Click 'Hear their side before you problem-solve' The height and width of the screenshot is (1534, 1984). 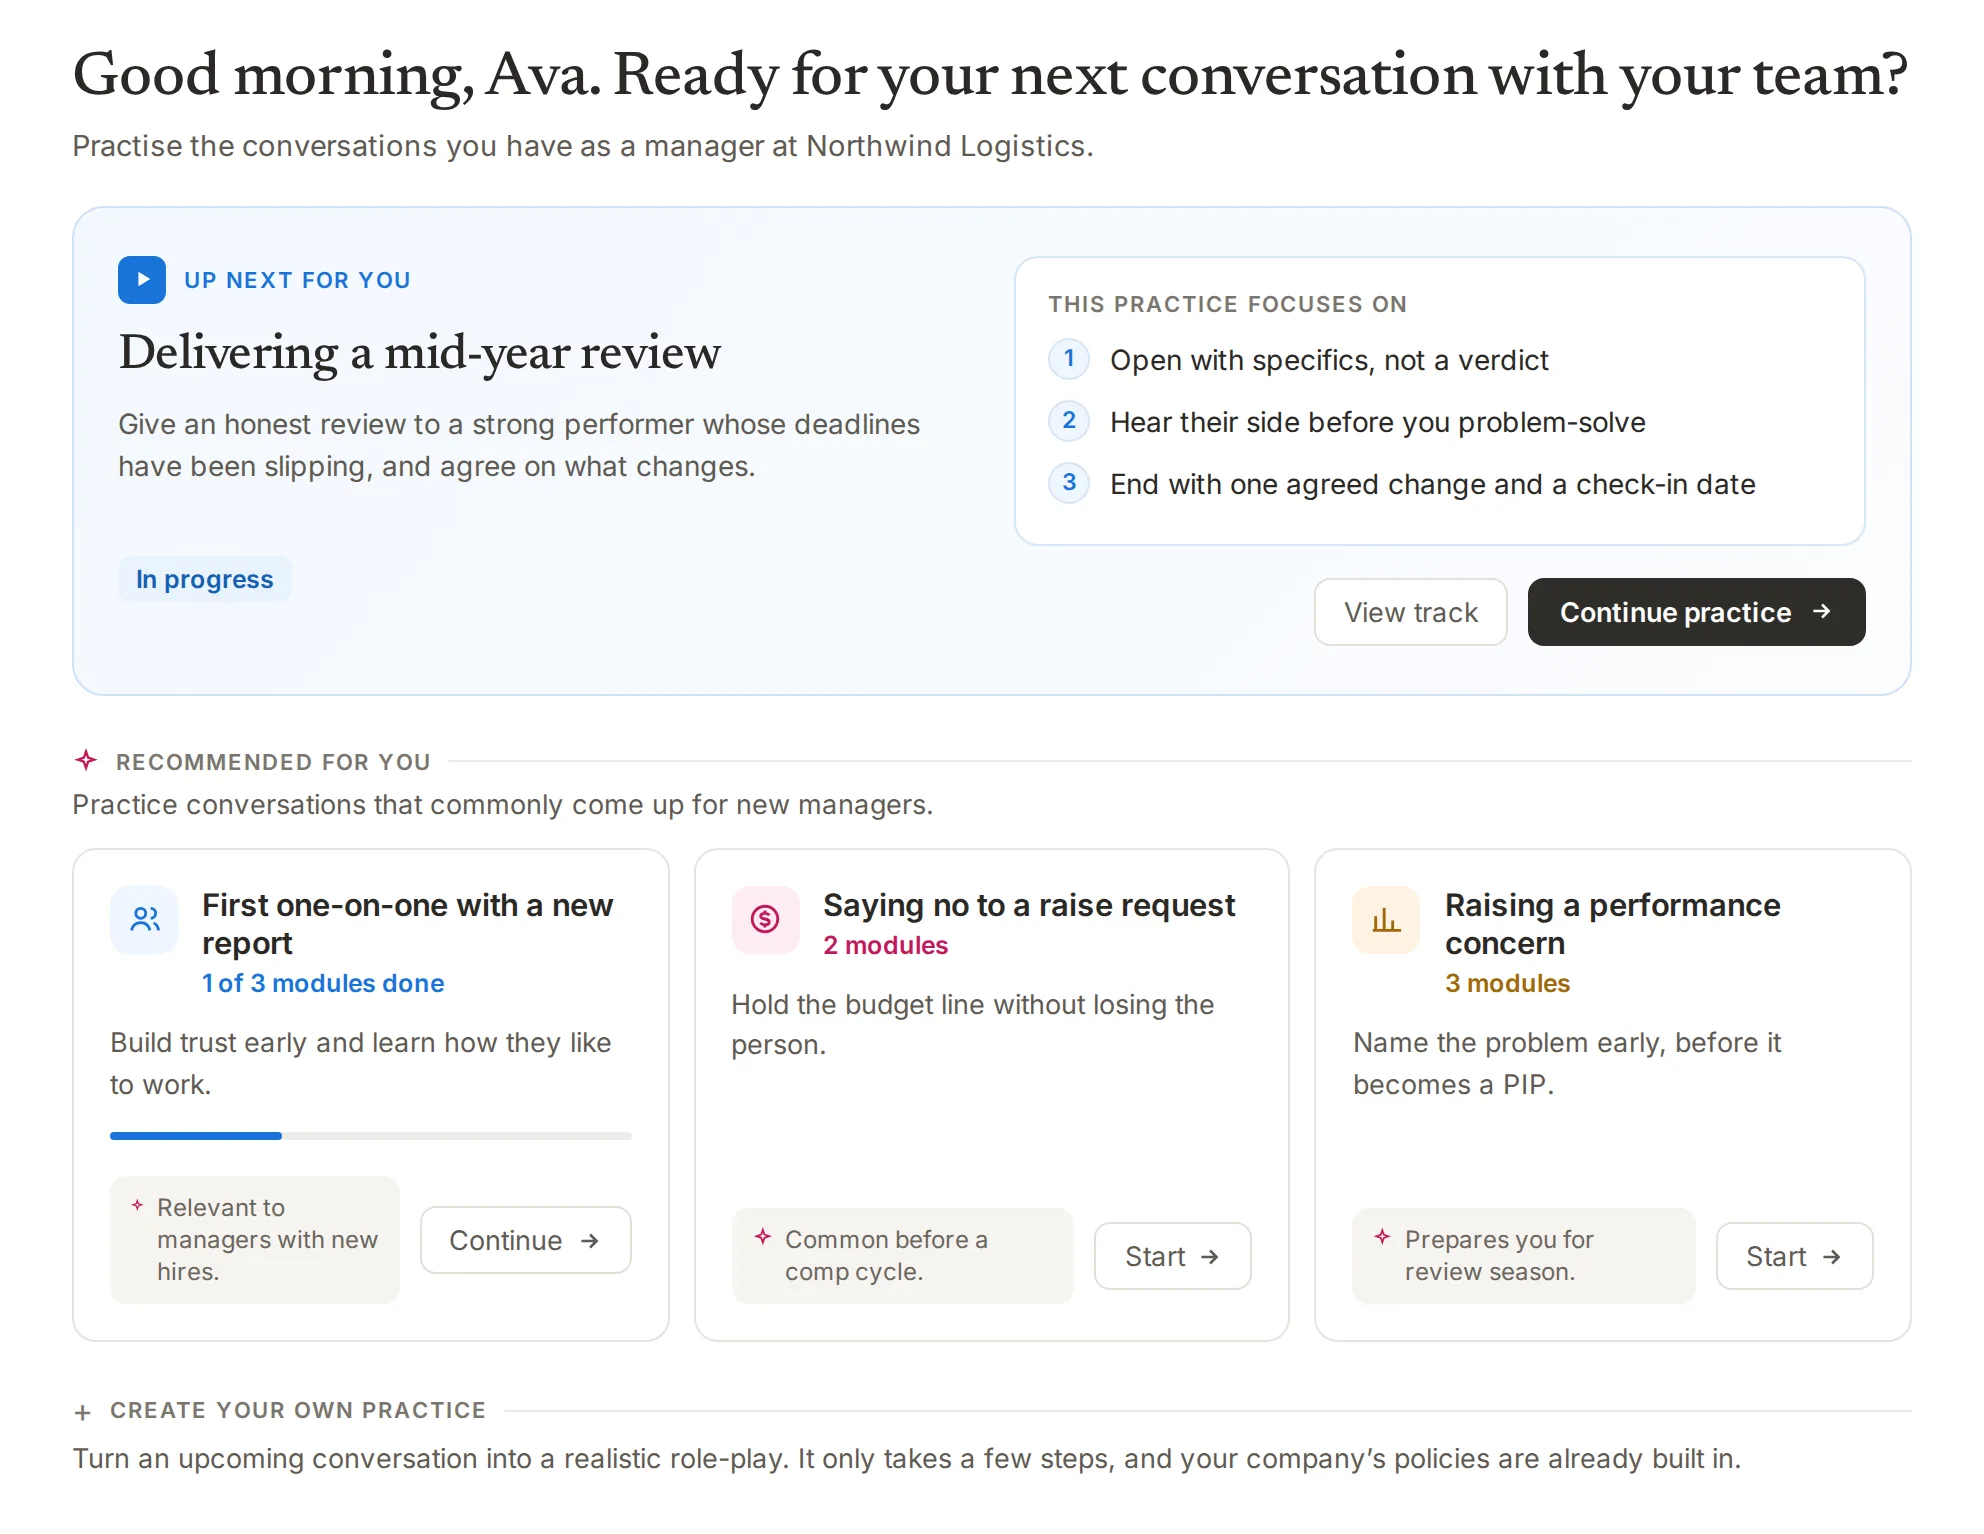pos(1378,422)
